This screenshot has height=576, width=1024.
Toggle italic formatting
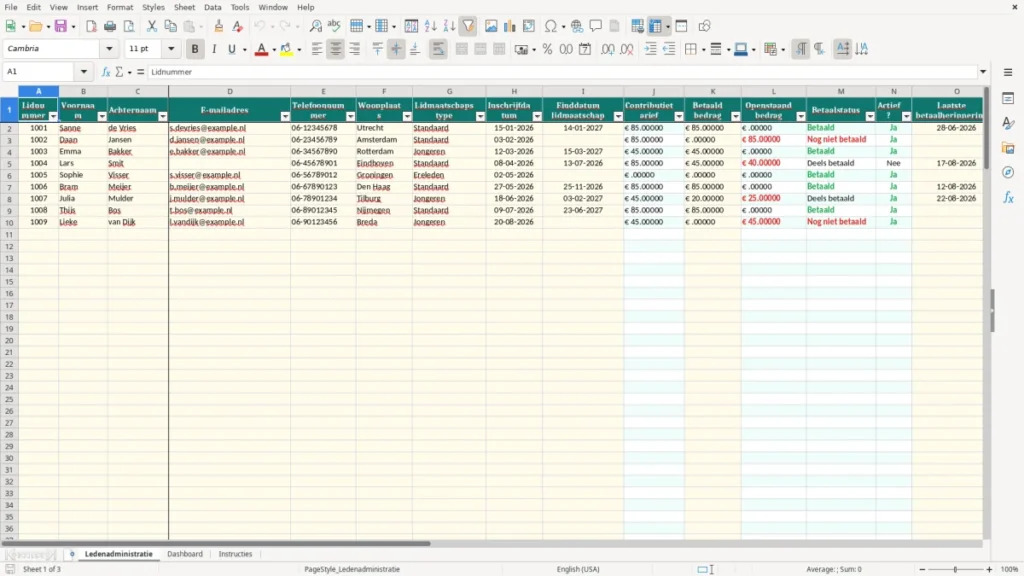coord(214,49)
